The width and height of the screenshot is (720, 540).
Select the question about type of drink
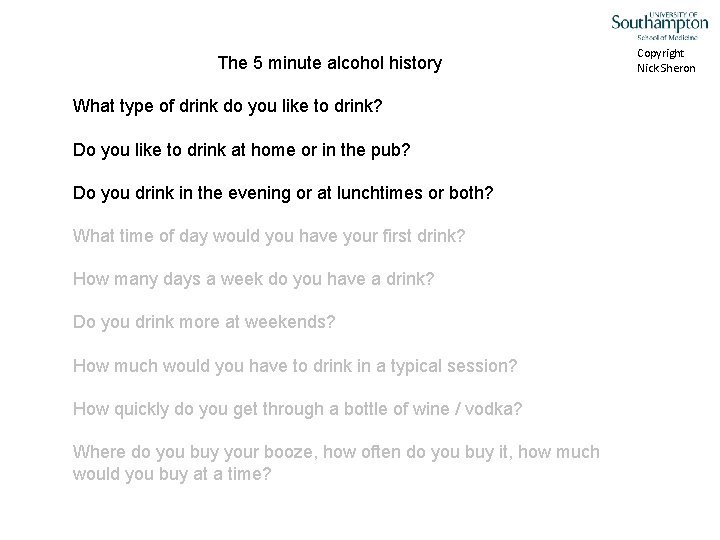[x=229, y=105]
